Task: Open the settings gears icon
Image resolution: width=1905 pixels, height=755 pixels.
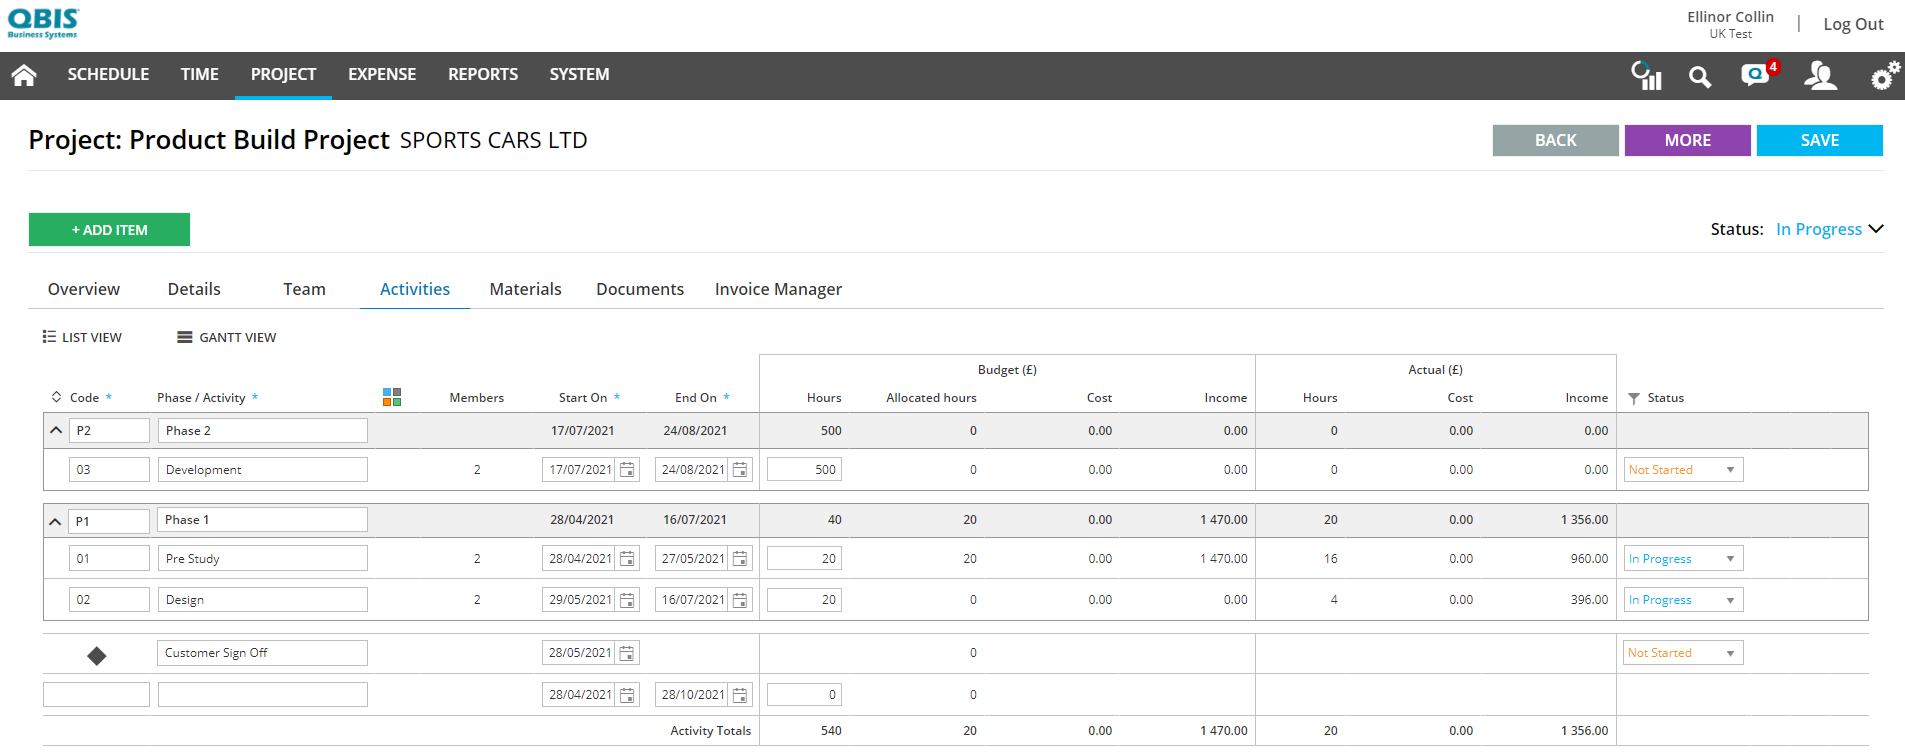Action: click(x=1884, y=75)
